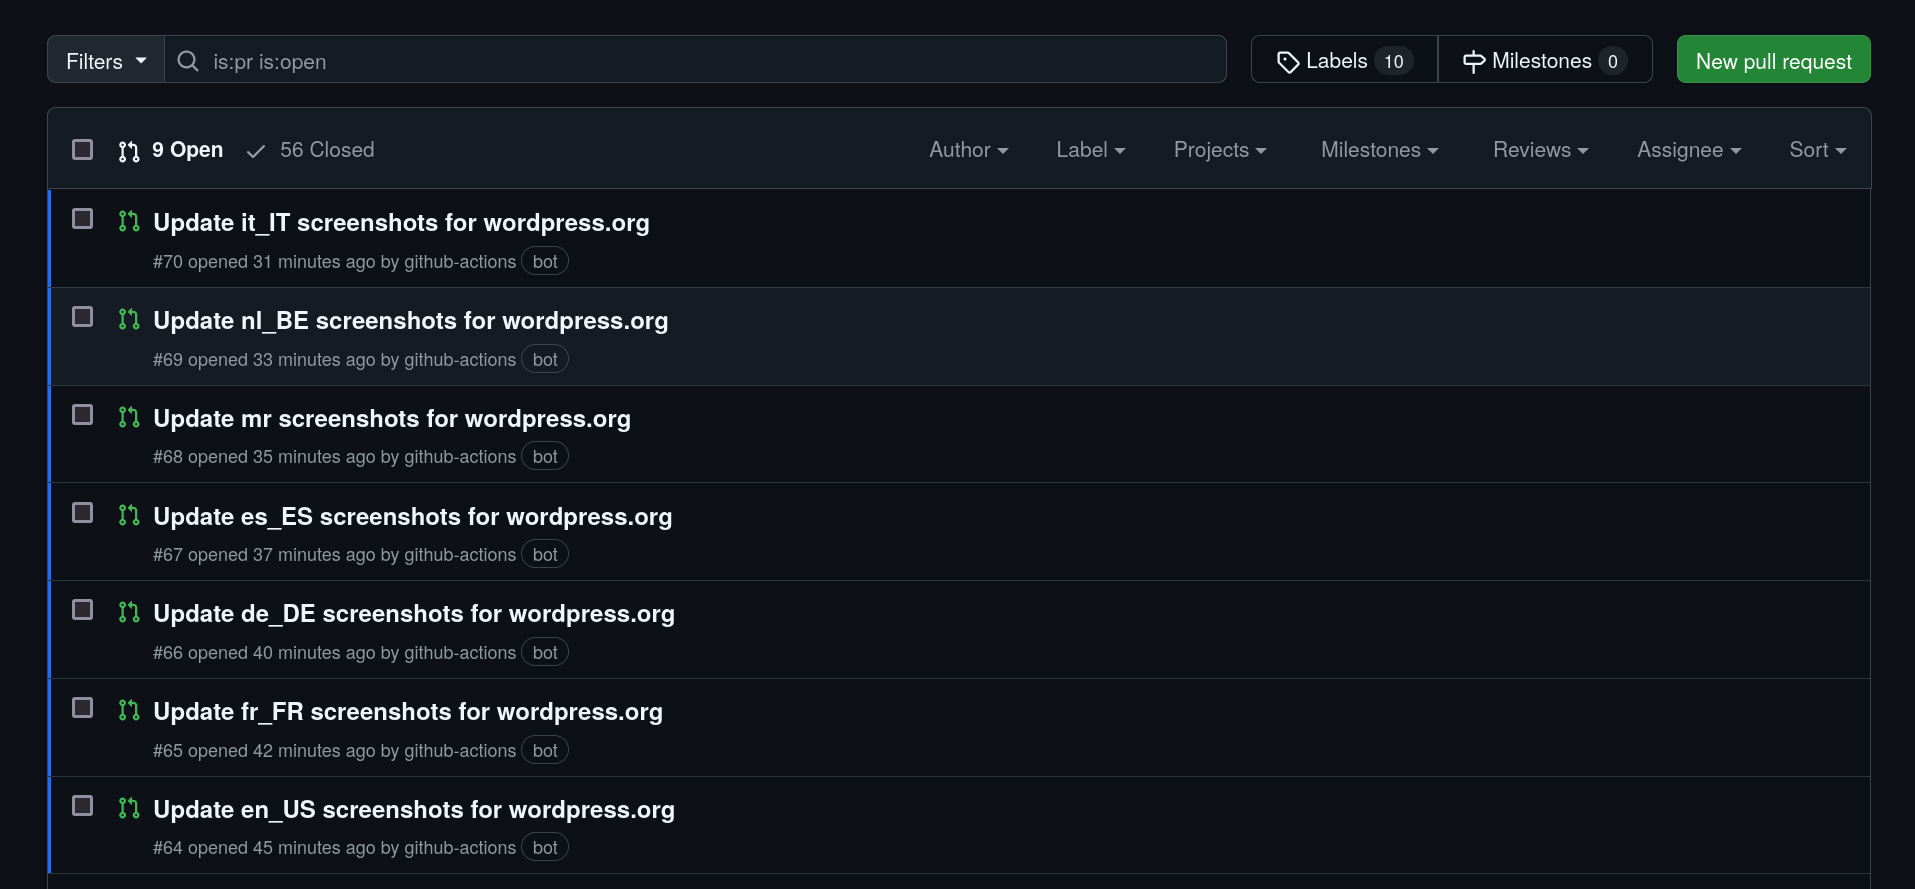Open the Filters dropdown
The image size is (1915, 889).
coord(106,60)
